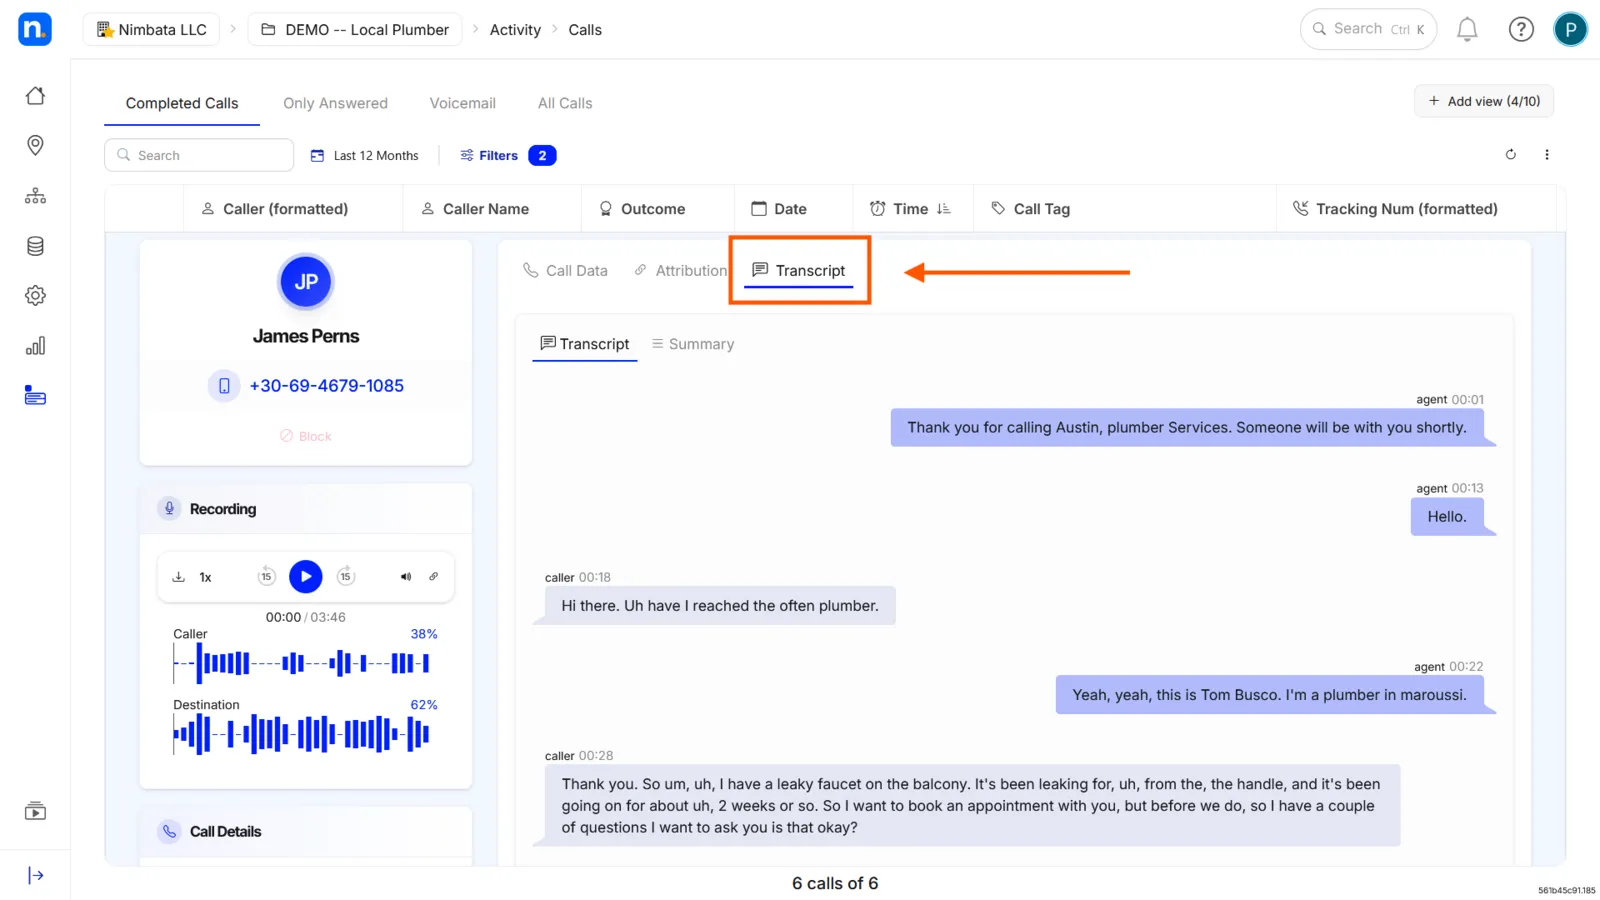Seek in the Destination waveform track
This screenshot has width=1600, height=900.
pyautogui.click(x=302, y=734)
